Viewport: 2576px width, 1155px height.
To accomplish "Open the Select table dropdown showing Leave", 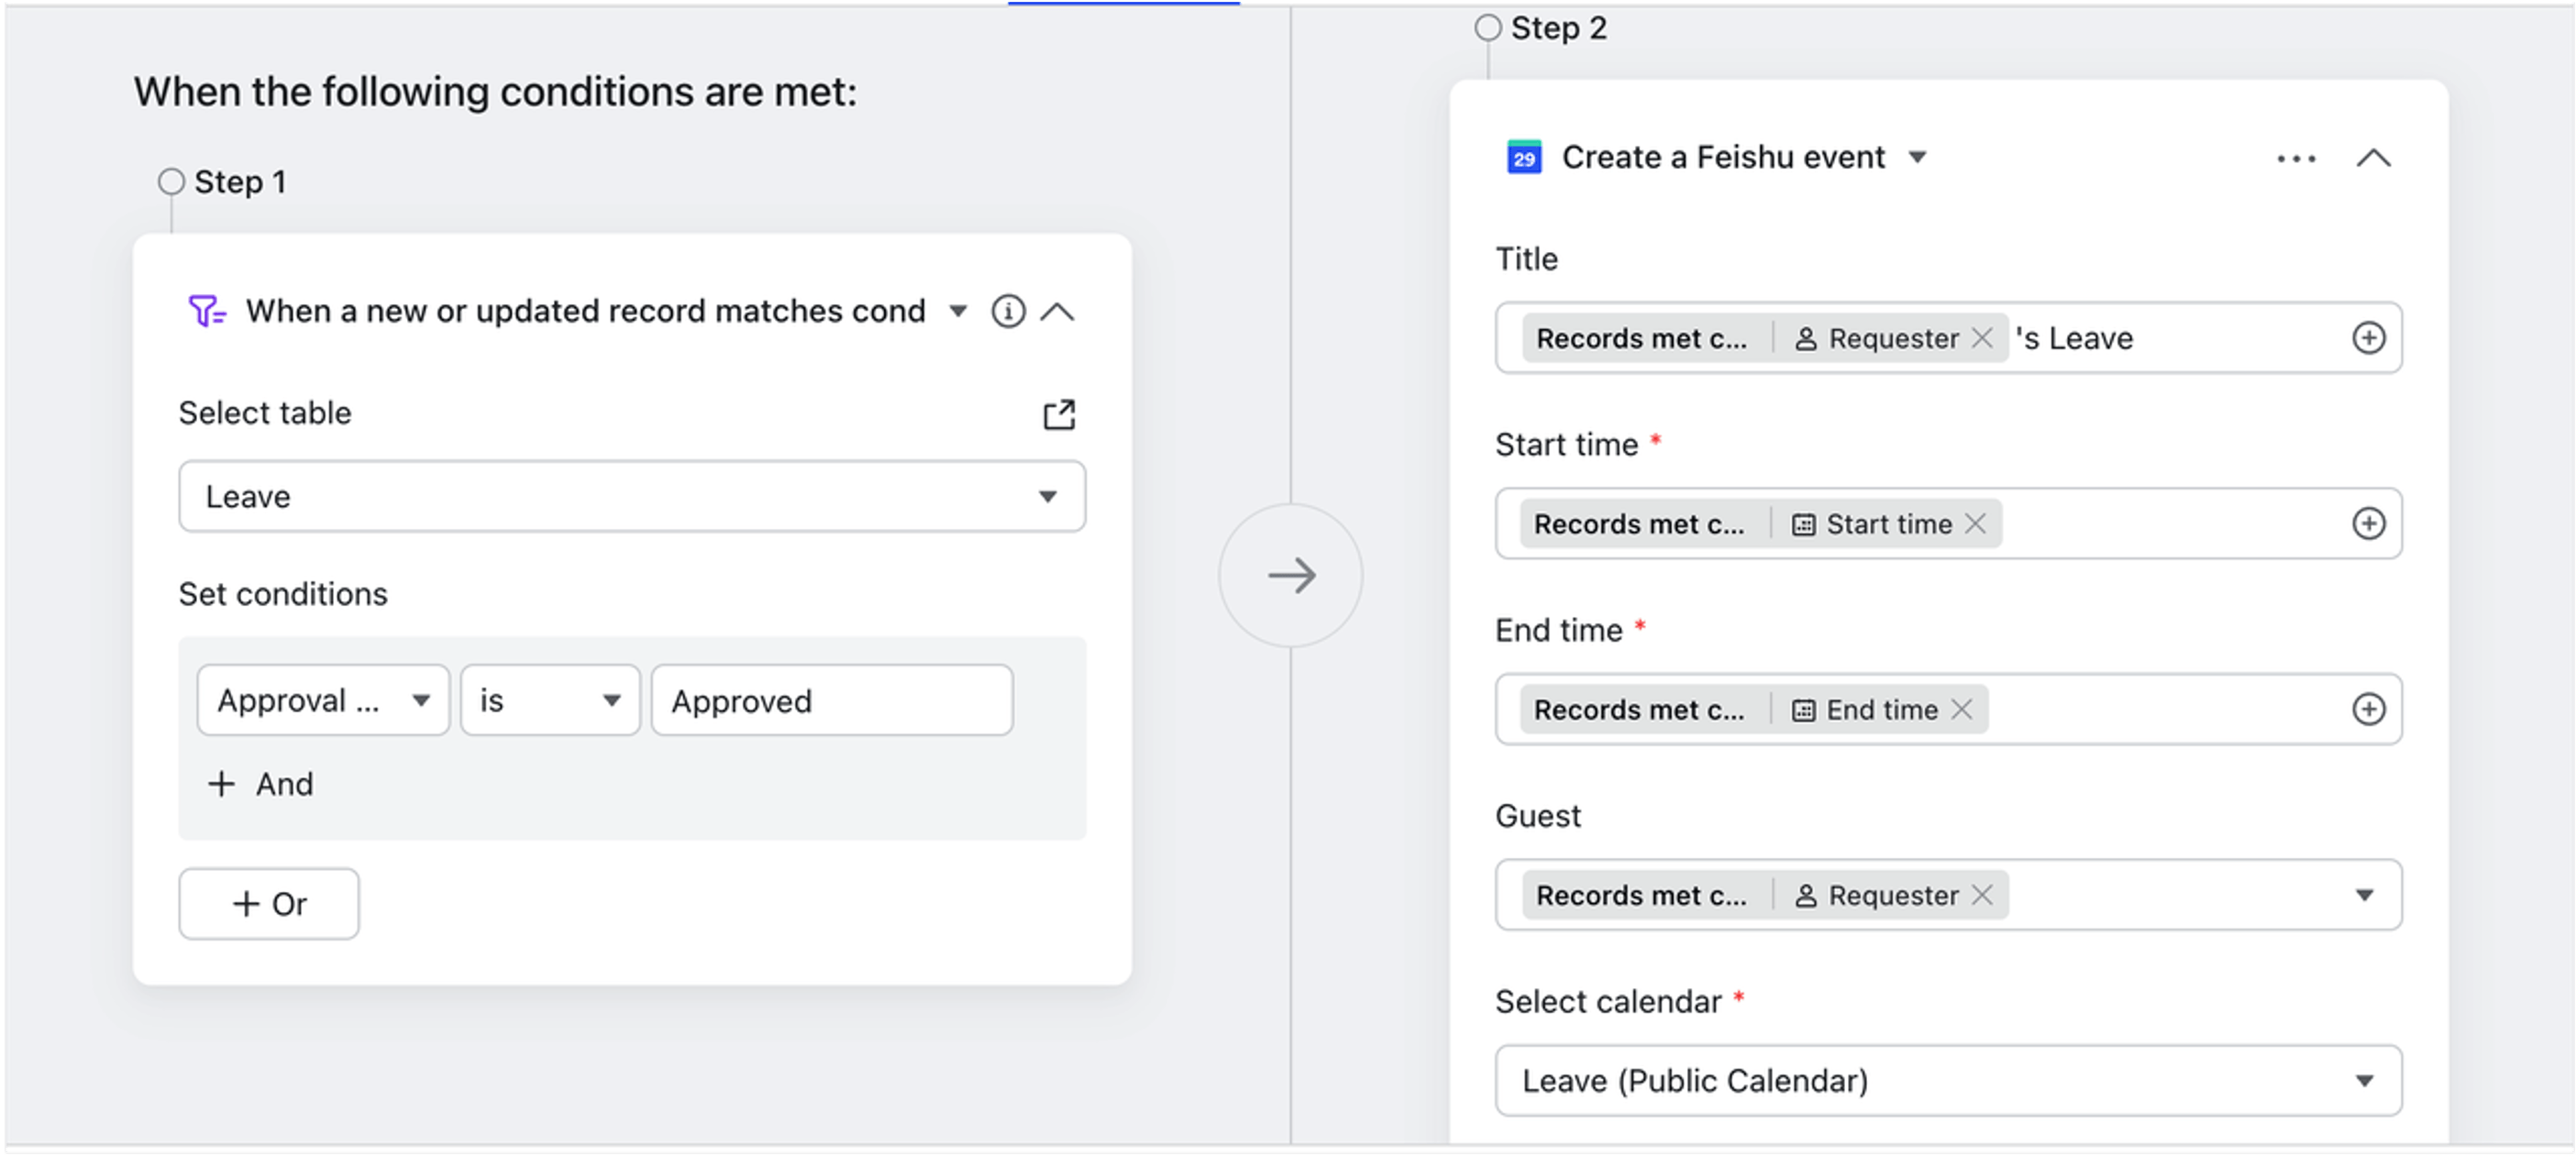I will tap(632, 496).
